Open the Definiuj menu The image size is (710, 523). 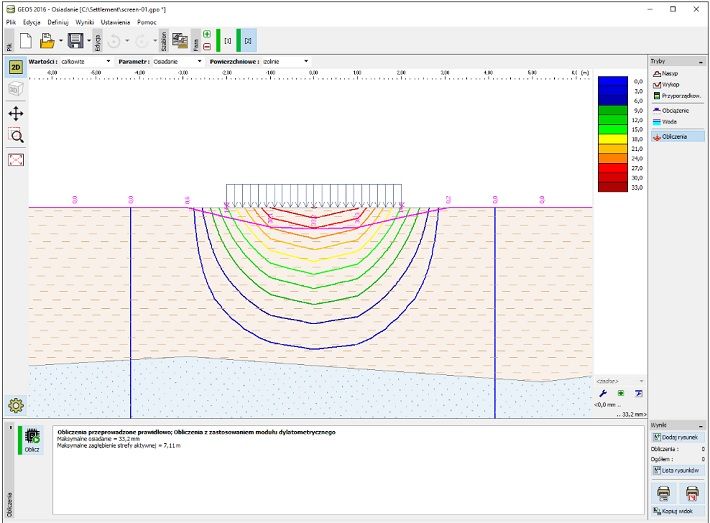[x=58, y=22]
